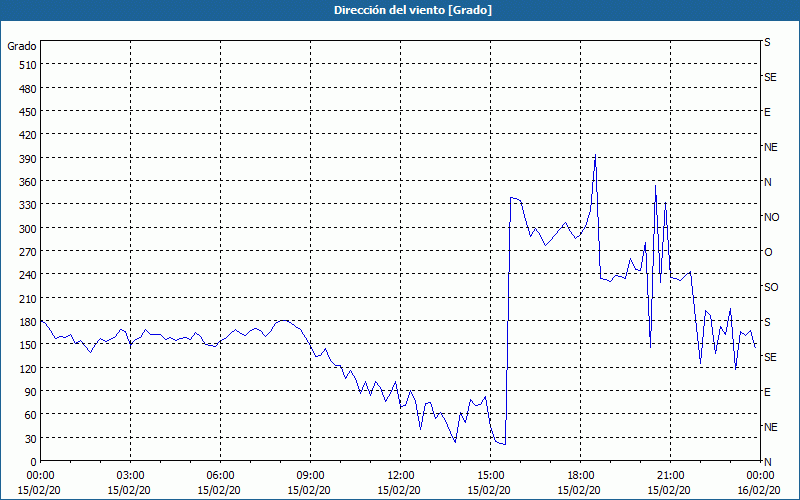Click the 00:00 label above 16/02/20
Image resolution: width=800 pixels, height=500 pixels.
(x=761, y=476)
